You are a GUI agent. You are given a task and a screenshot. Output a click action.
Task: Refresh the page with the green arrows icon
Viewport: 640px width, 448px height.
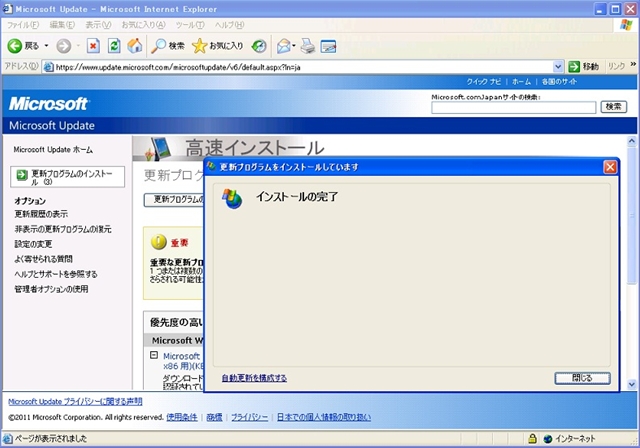114,46
